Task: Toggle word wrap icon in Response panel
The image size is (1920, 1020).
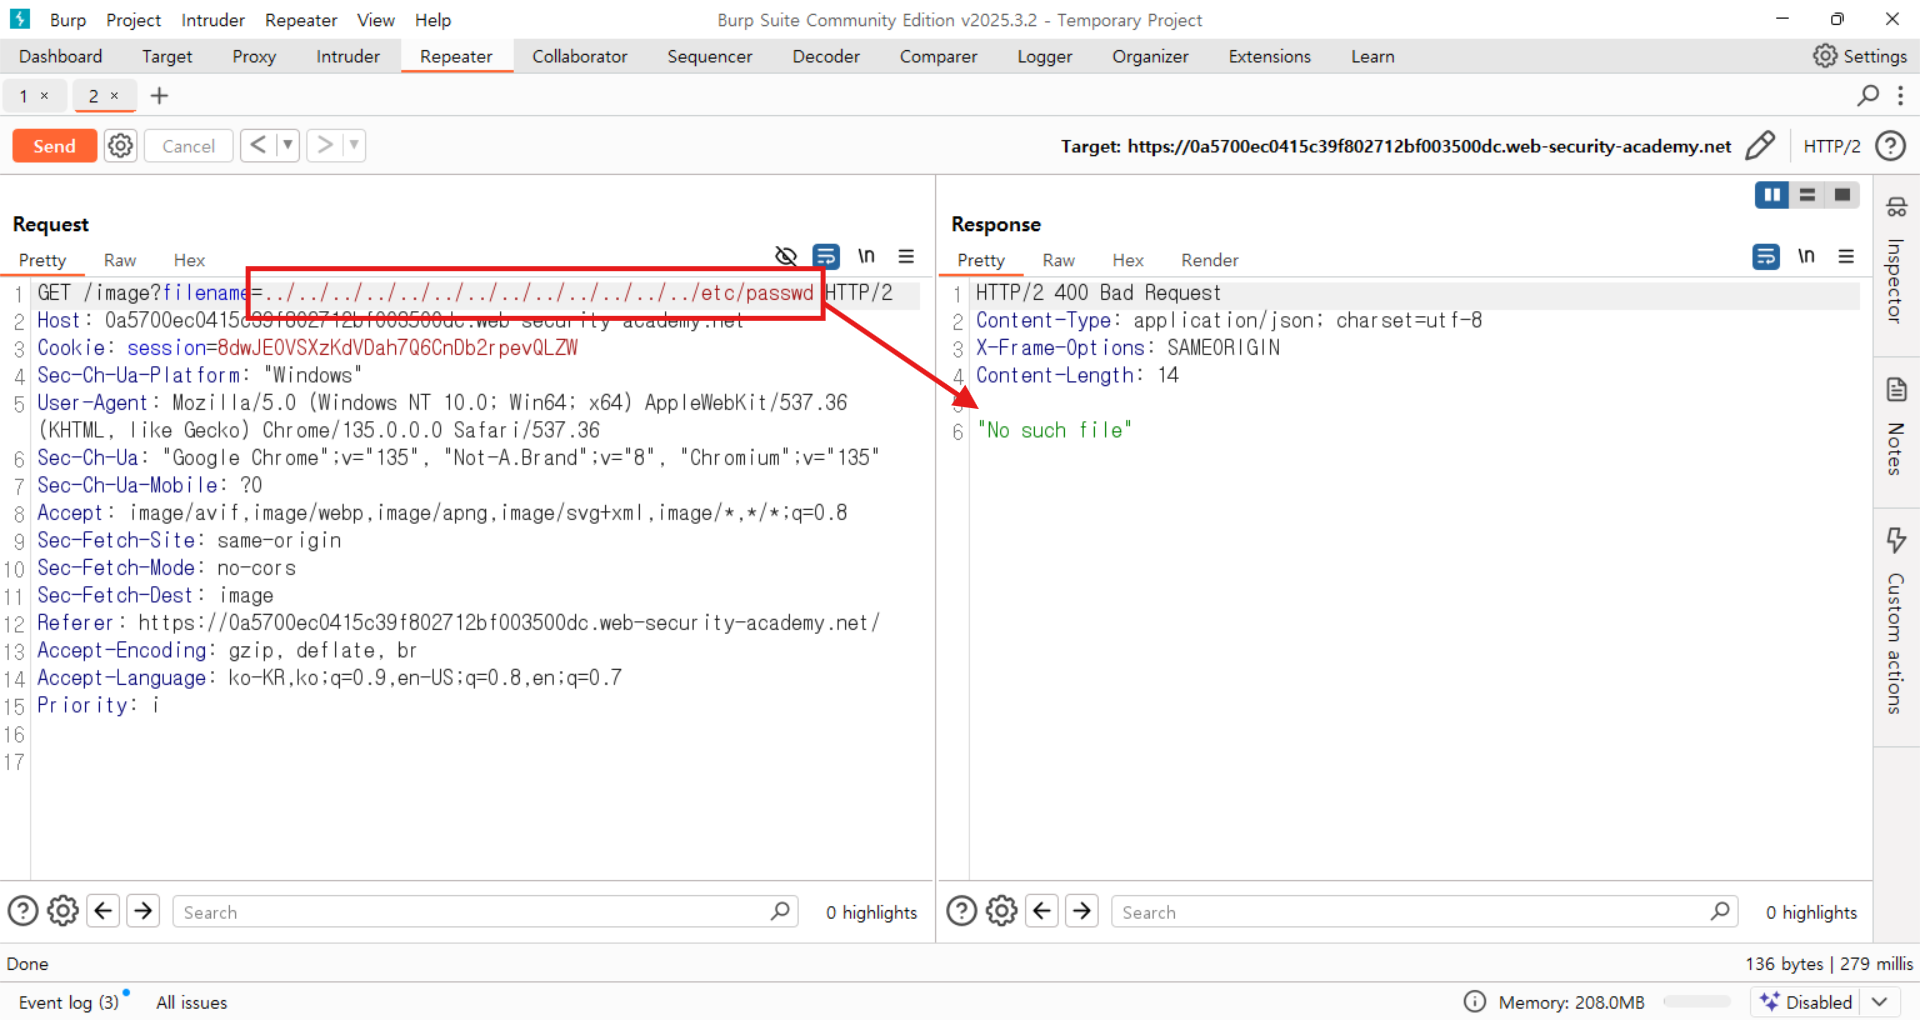Action: coord(1766,256)
